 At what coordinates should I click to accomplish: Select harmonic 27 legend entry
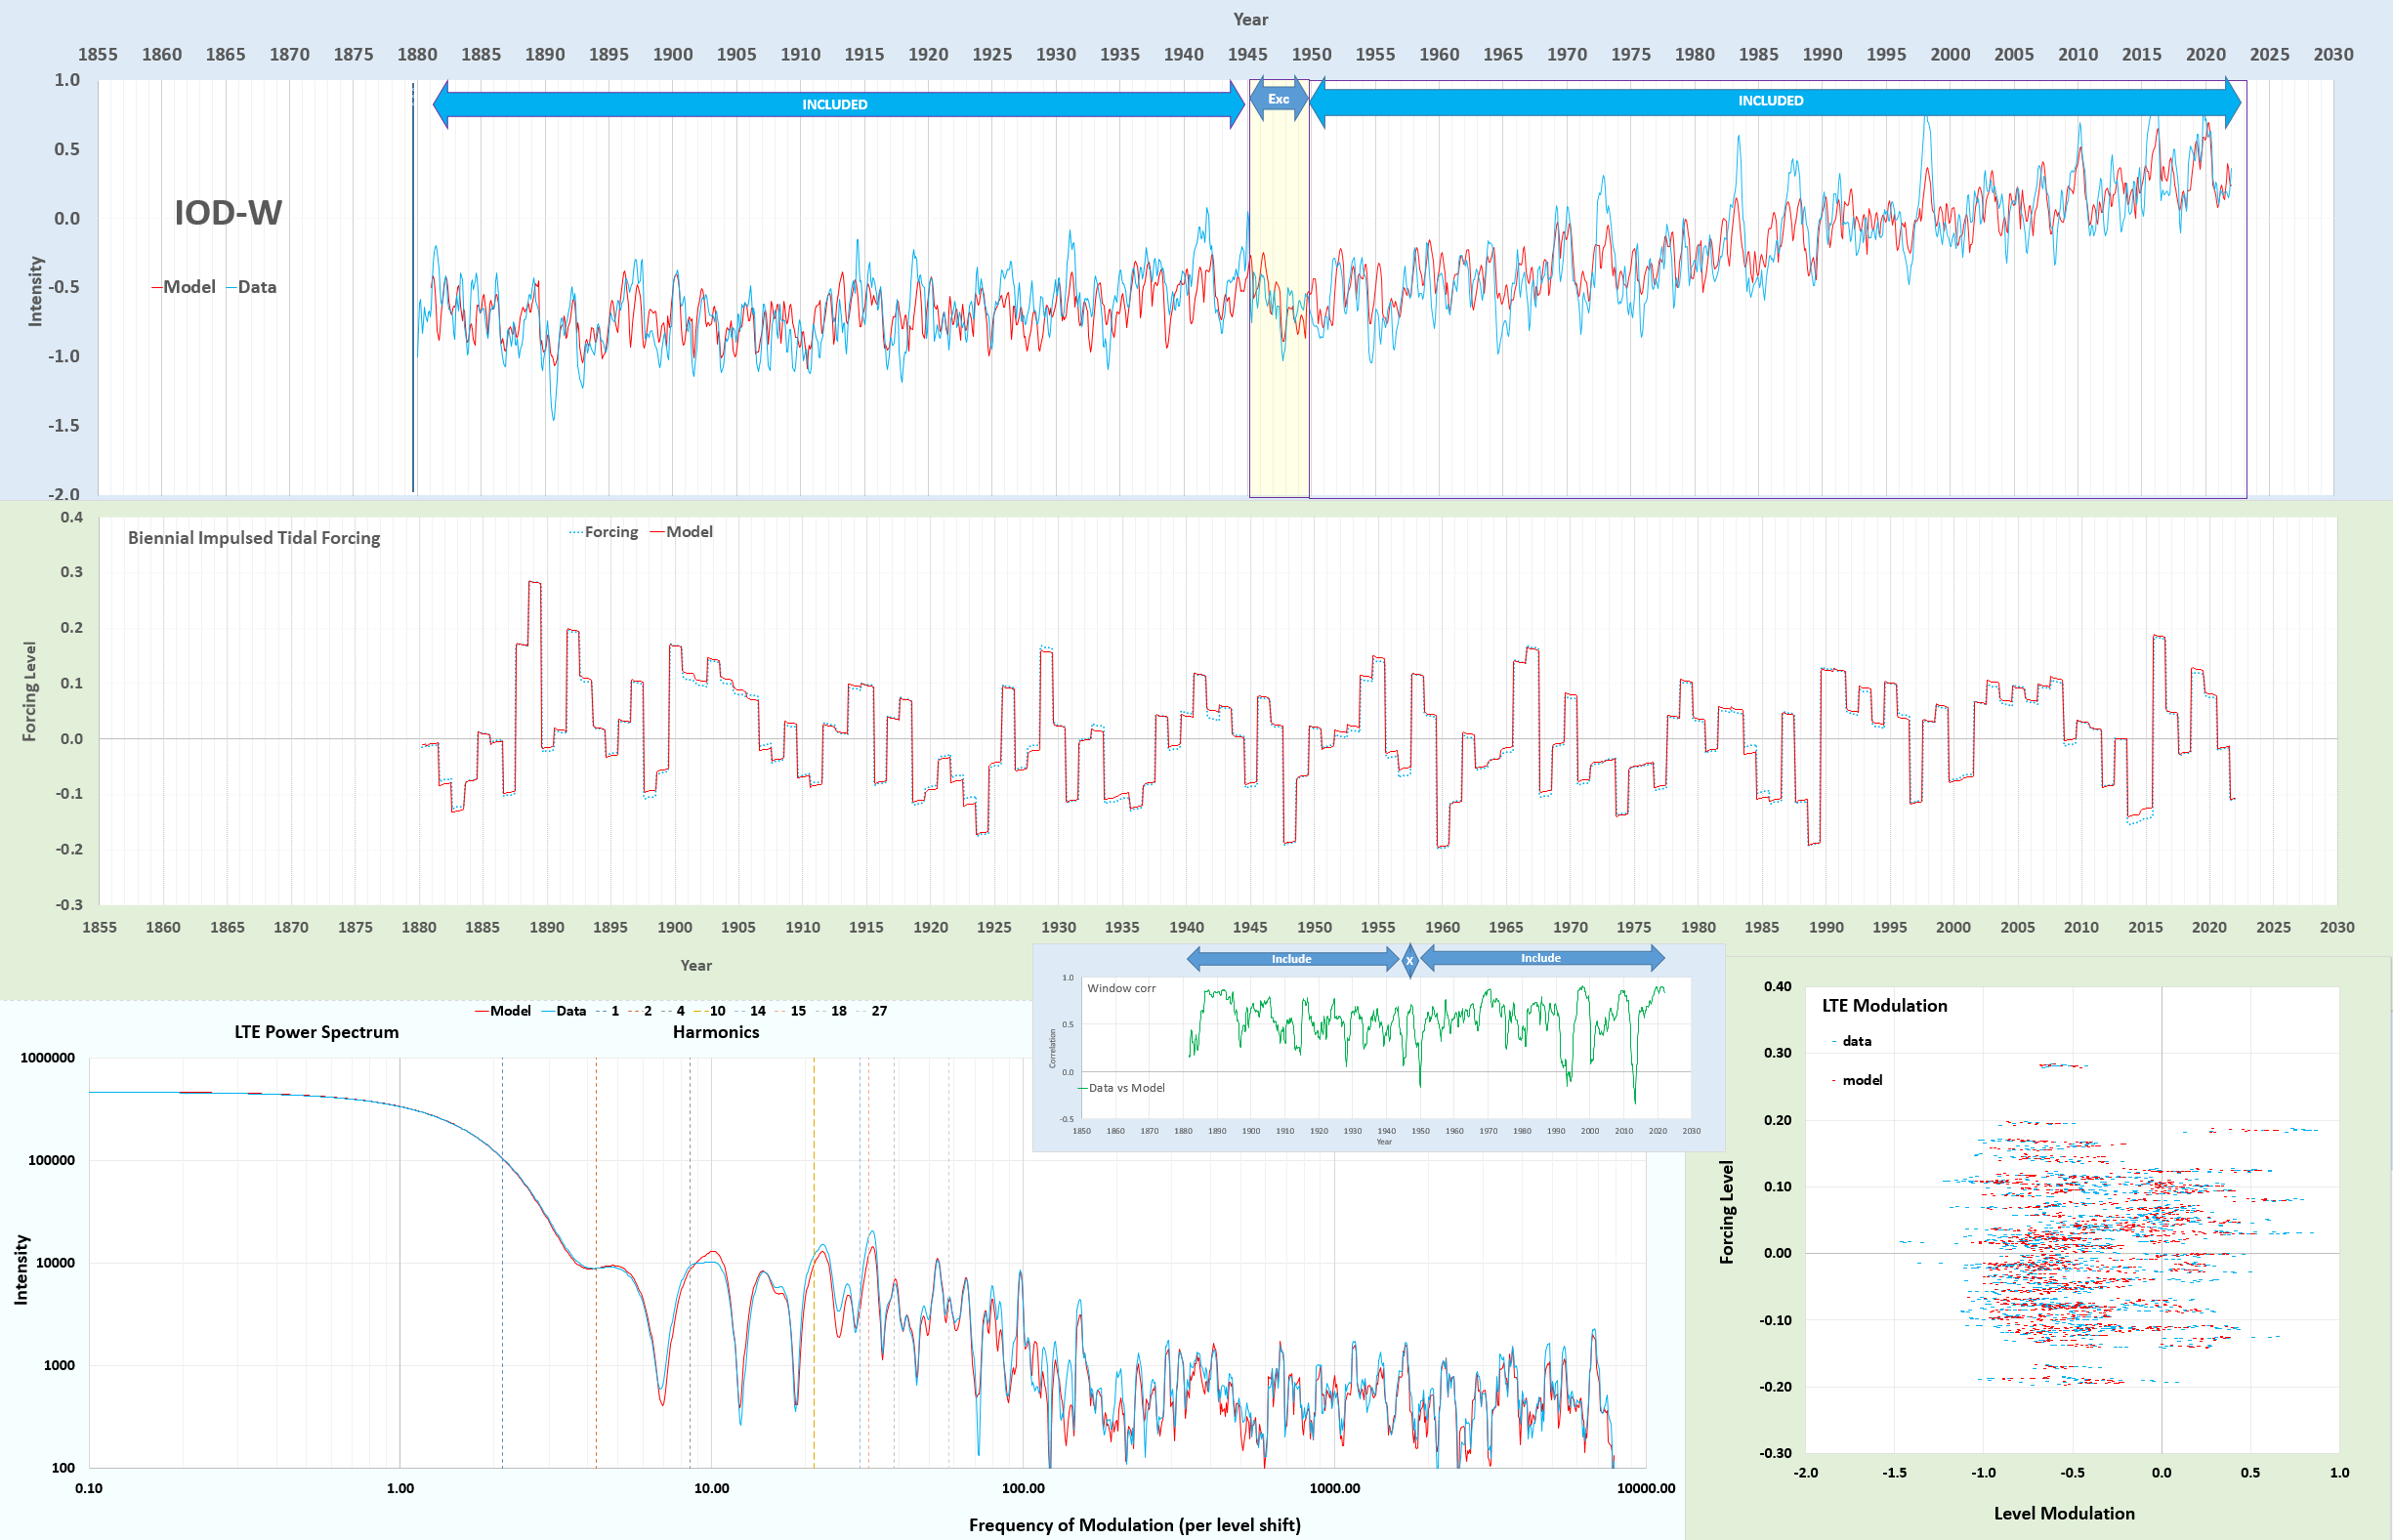point(878,1011)
